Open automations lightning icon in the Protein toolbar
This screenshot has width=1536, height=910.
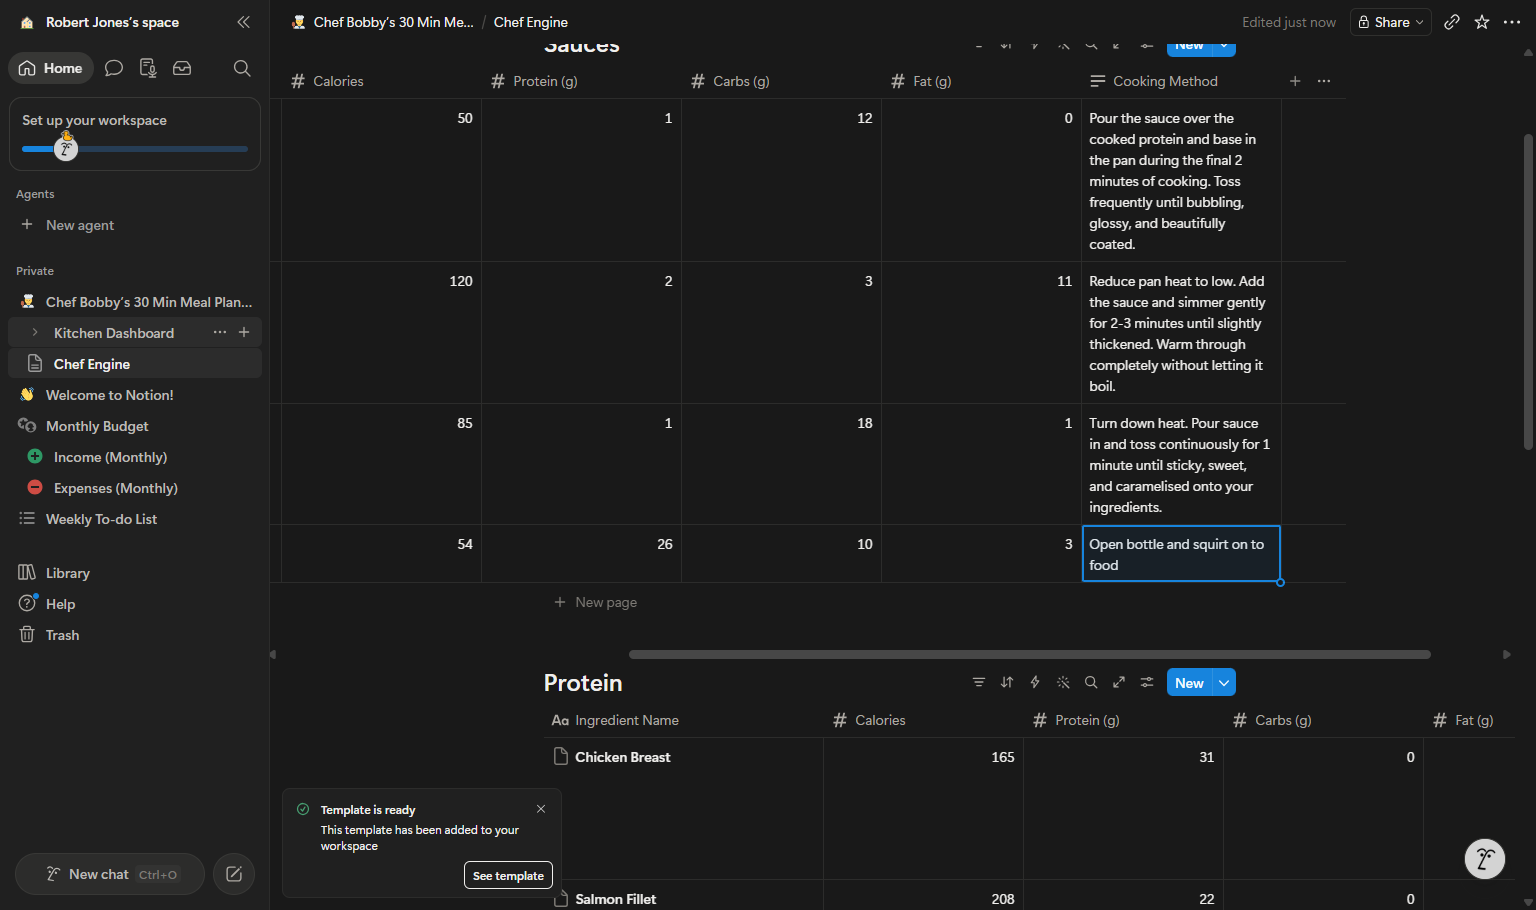point(1035,682)
